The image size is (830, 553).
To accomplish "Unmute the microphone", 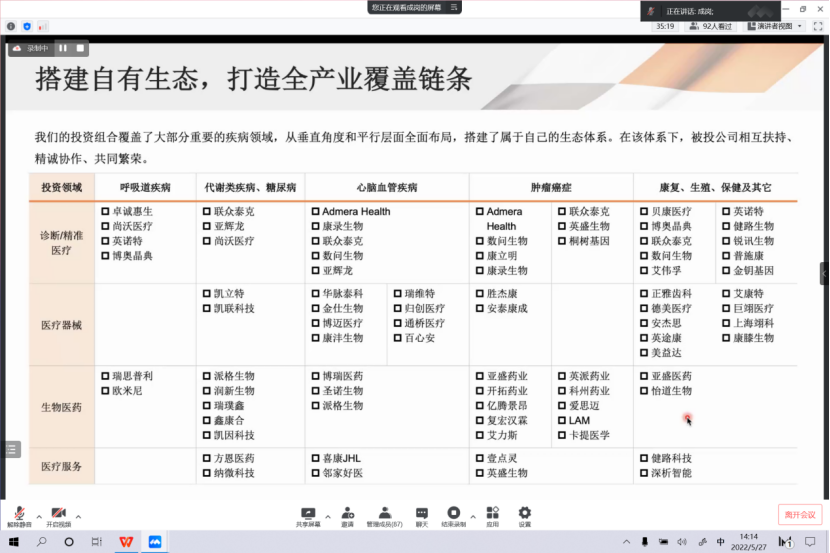I will click(19, 516).
